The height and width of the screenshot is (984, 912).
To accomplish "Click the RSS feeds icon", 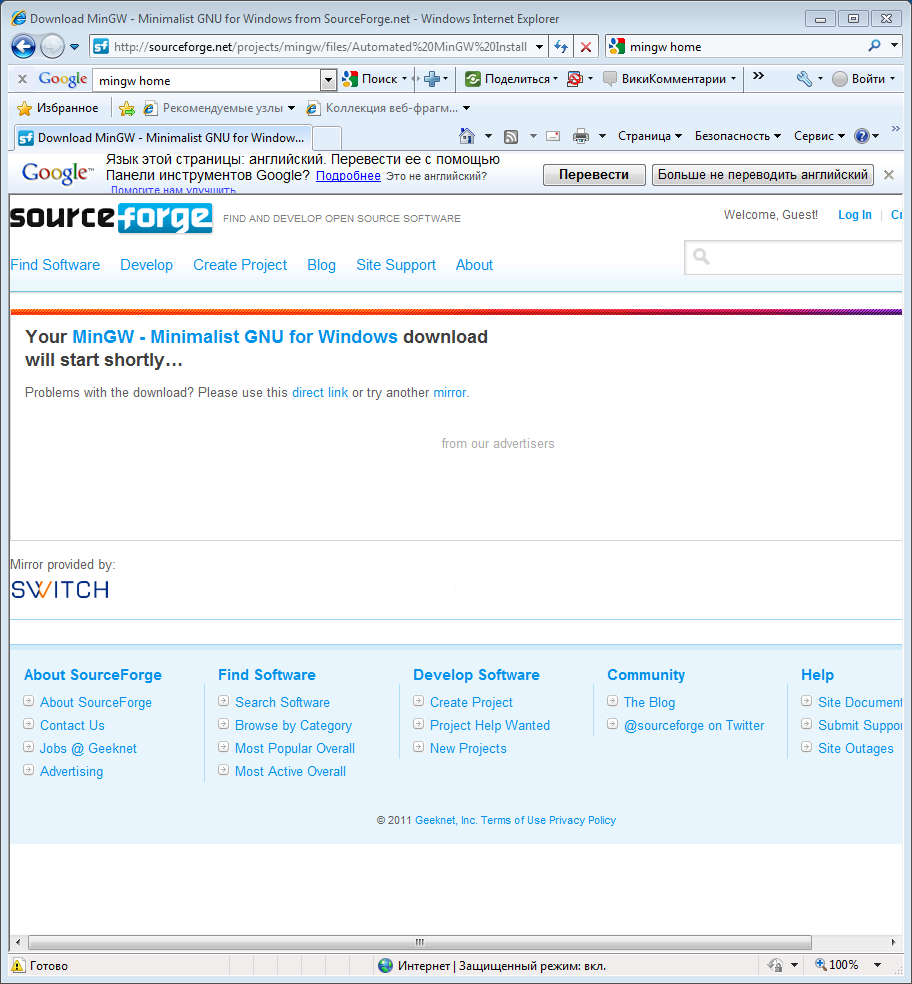I will click(511, 136).
